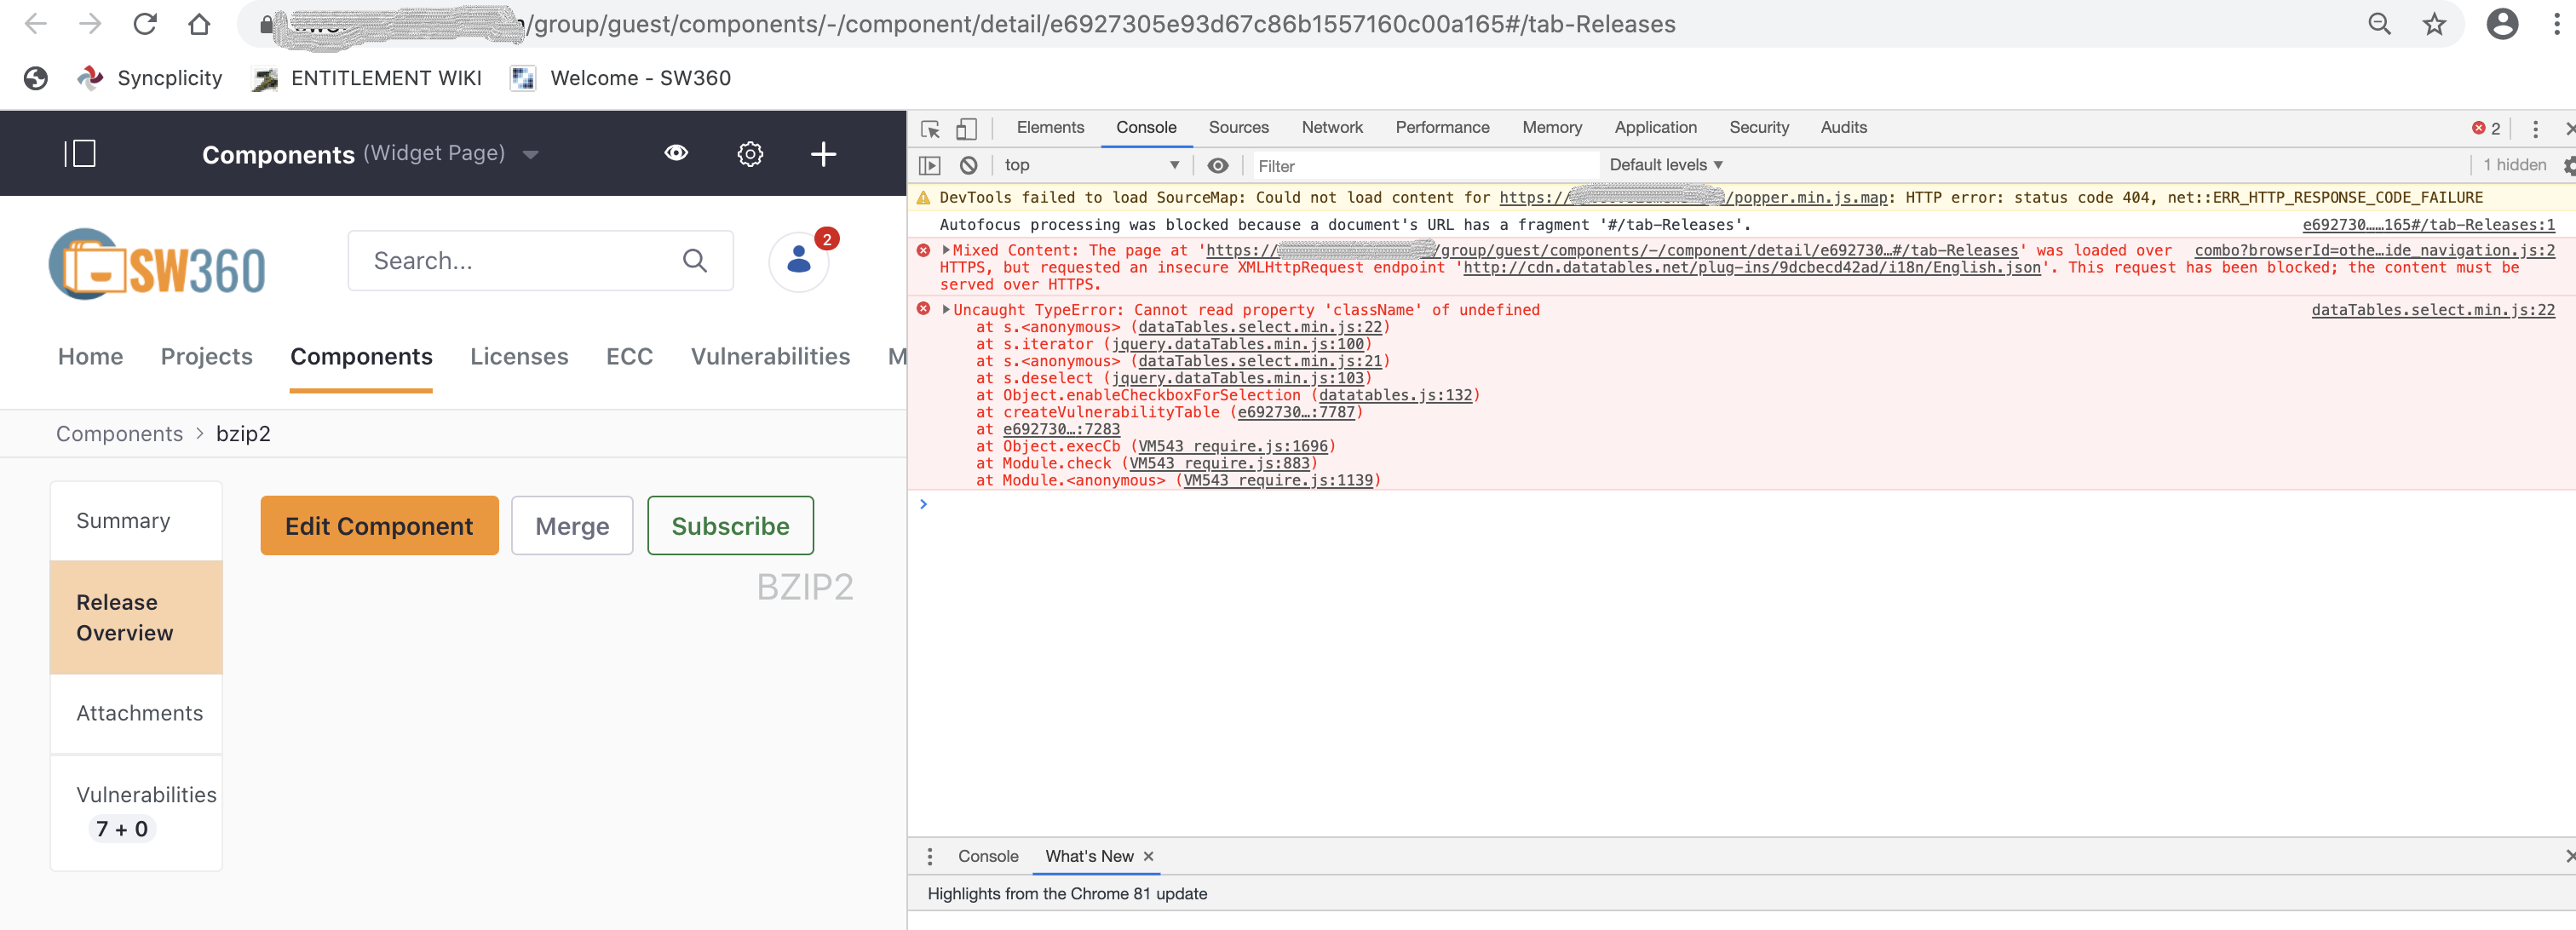
Task: Toggle the device toolbar in DevTools
Action: (965, 128)
